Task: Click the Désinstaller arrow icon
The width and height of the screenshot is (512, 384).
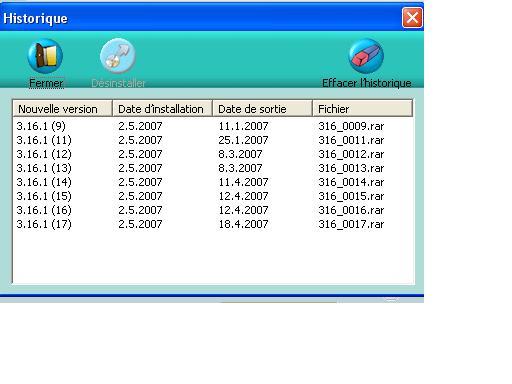Action: point(118,56)
